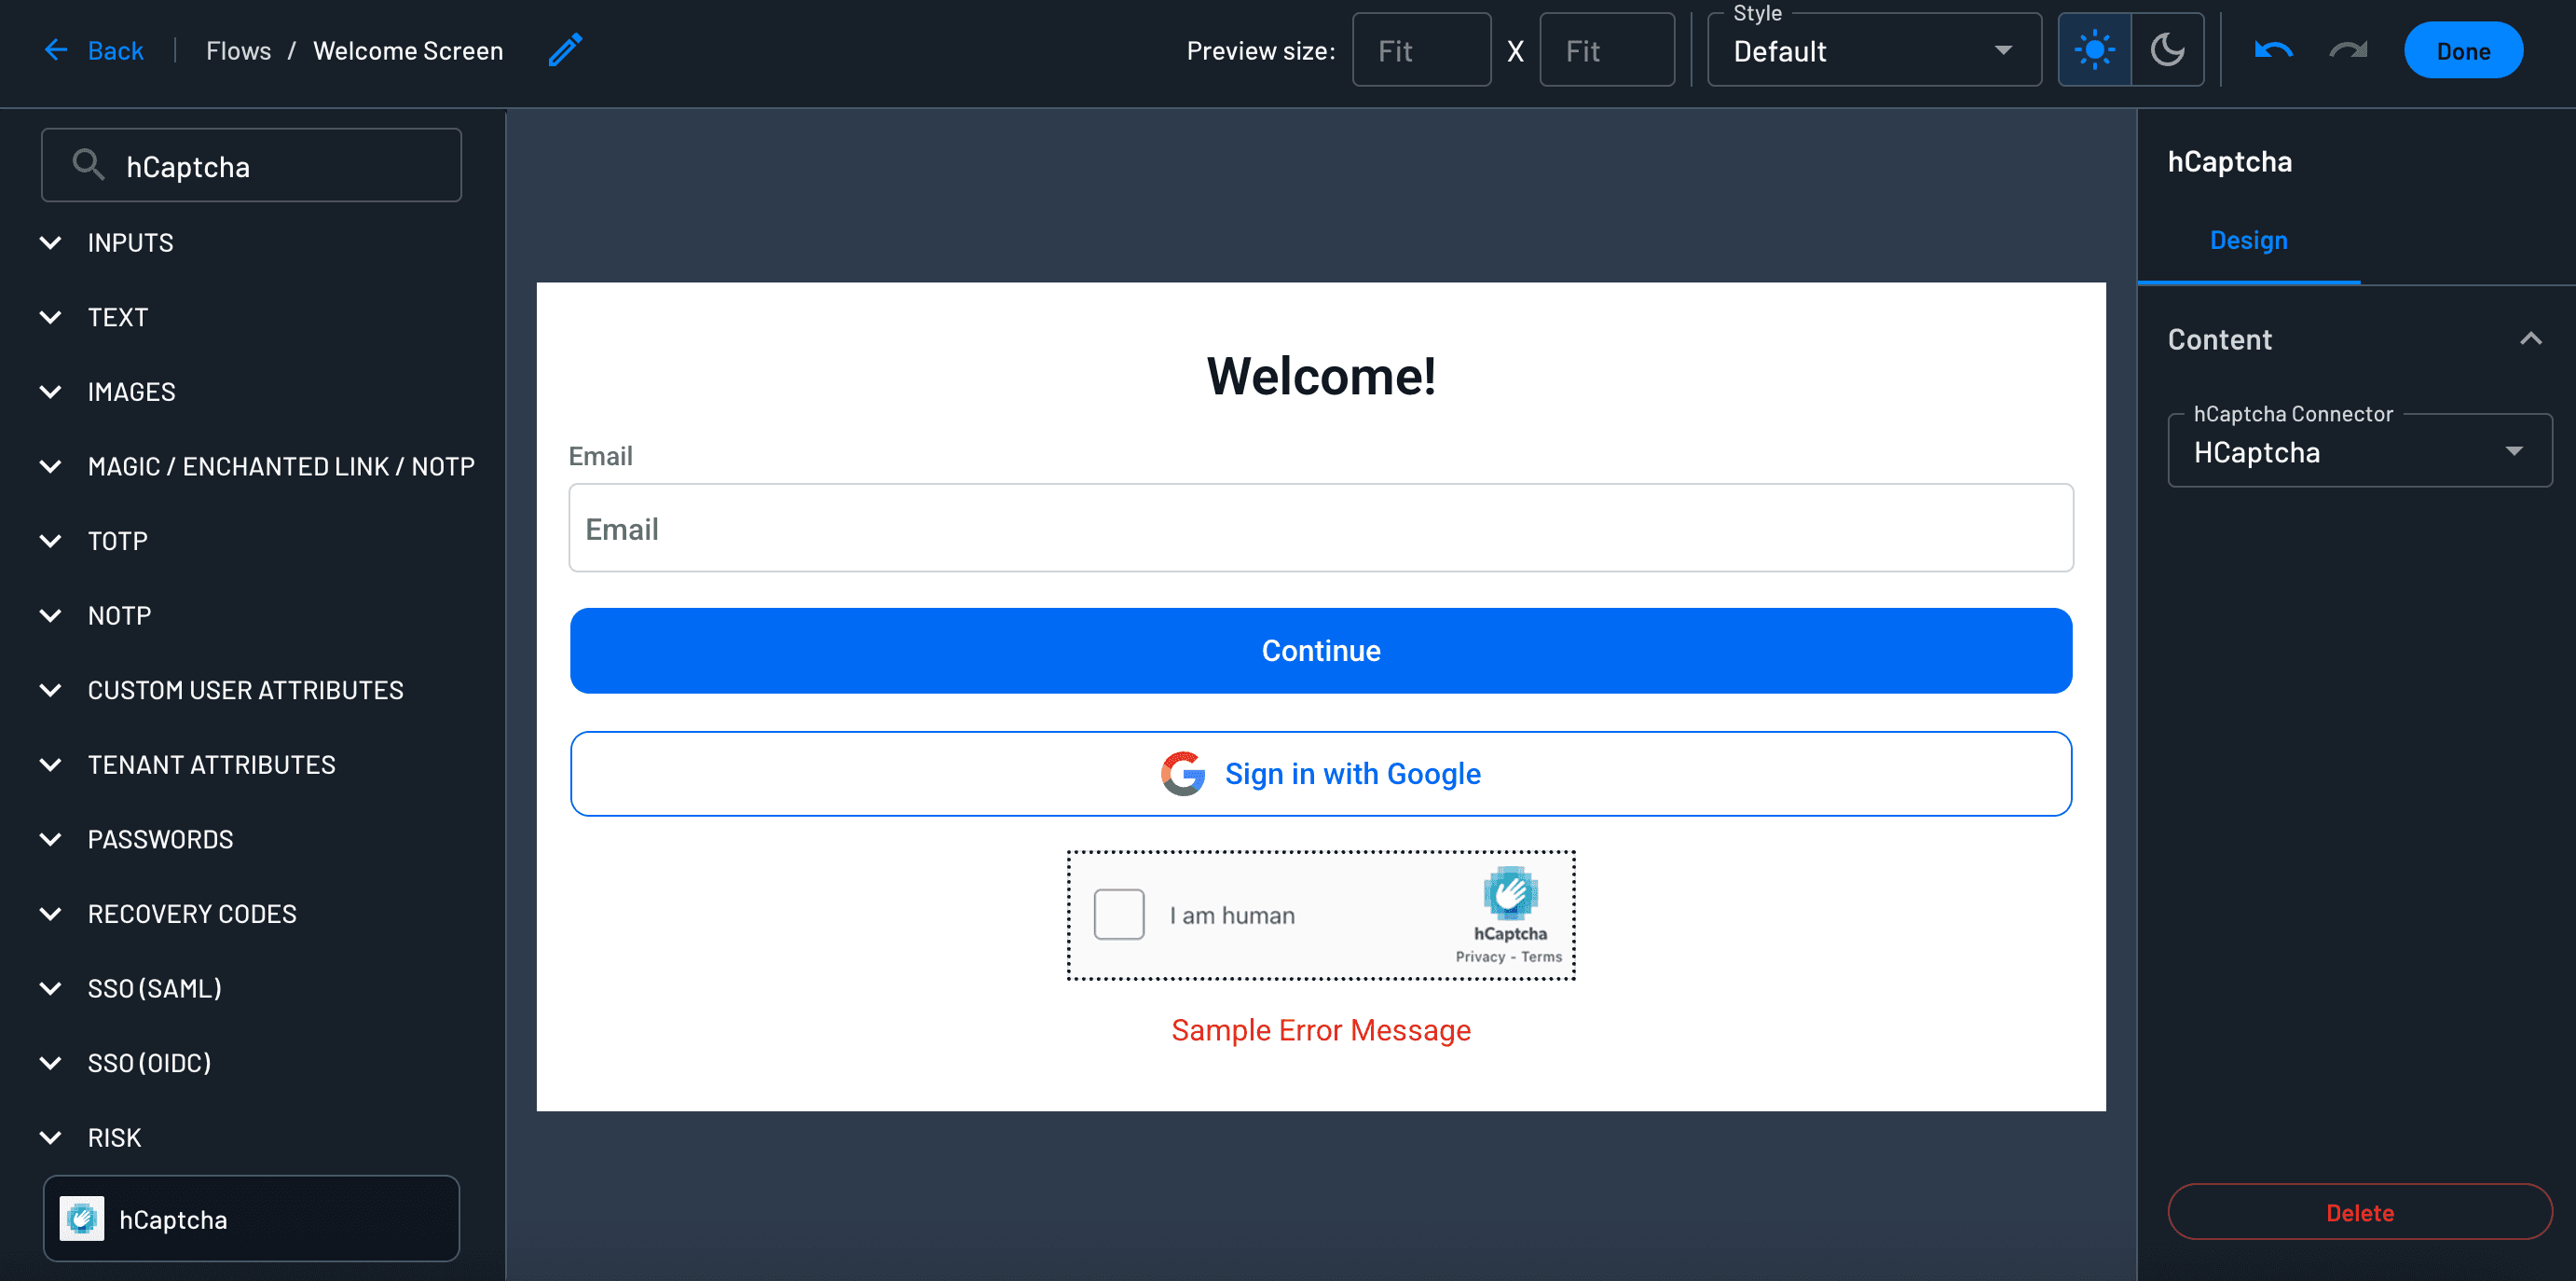Click the pencil icon to rename screen
Image resolution: width=2576 pixels, height=1281 pixels.
click(x=565, y=50)
